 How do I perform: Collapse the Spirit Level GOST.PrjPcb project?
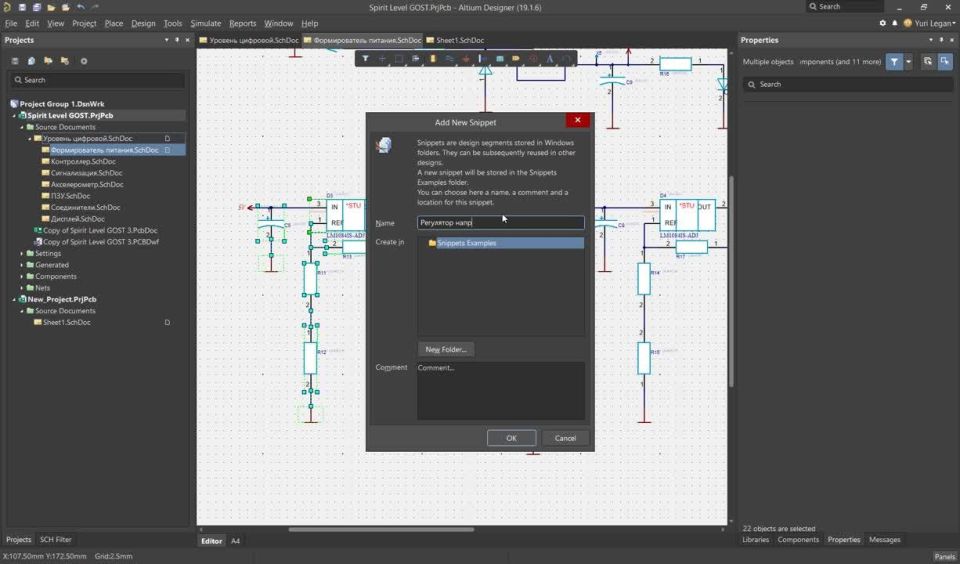pyautogui.click(x=14, y=116)
